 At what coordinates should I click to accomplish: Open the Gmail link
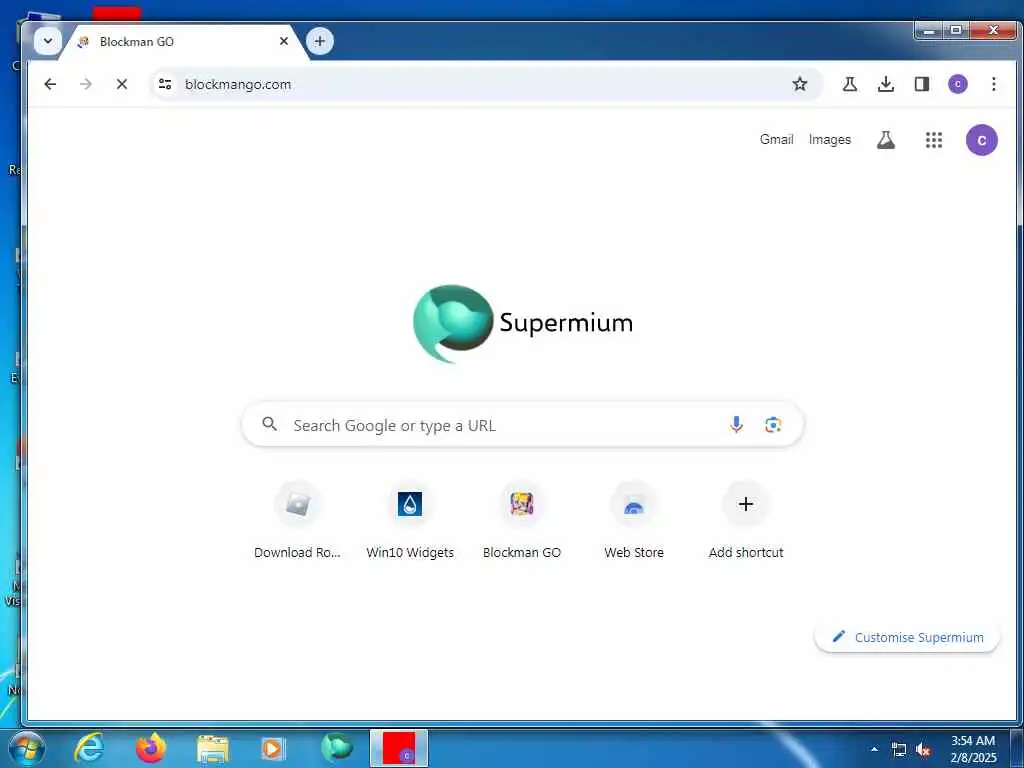point(776,140)
